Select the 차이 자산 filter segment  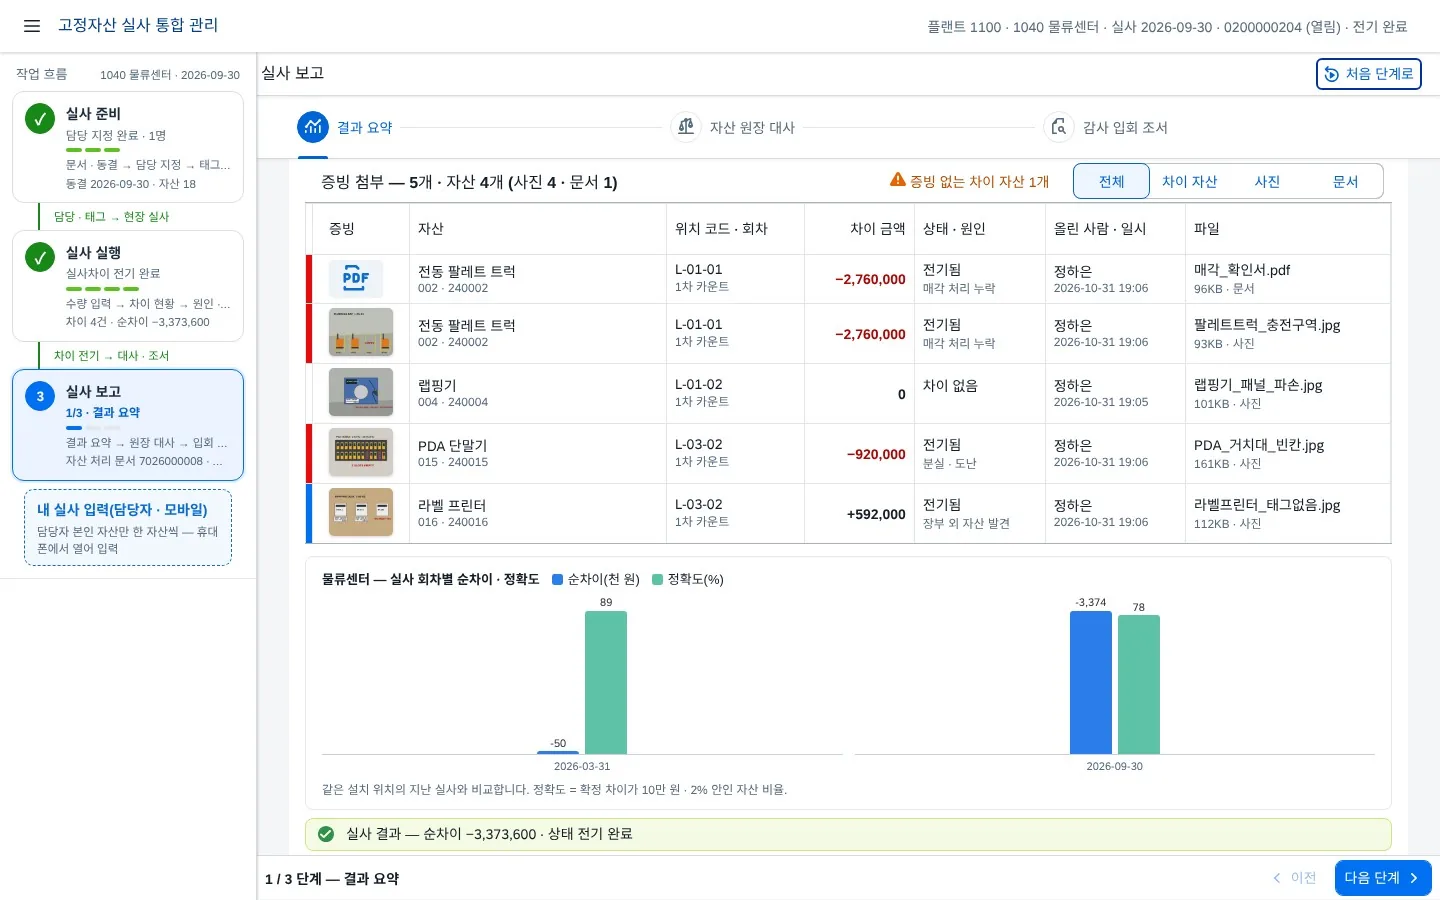1189,181
